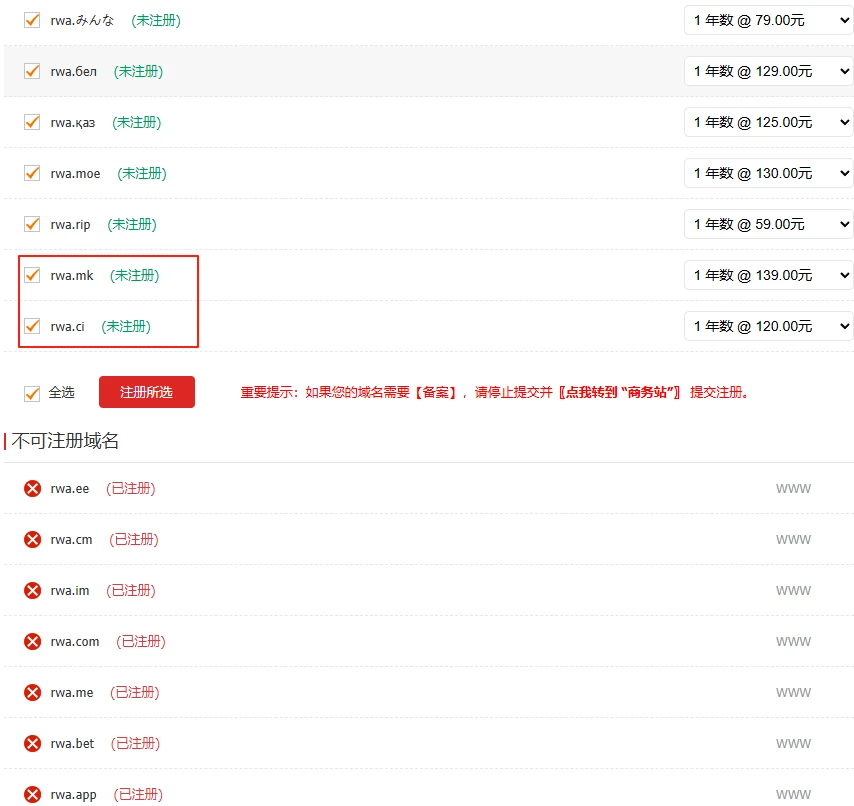The width and height of the screenshot is (854, 806).
Task: Open the rwa.mk 139.00元 duration dropdown
Action: pyautogui.click(x=768, y=275)
